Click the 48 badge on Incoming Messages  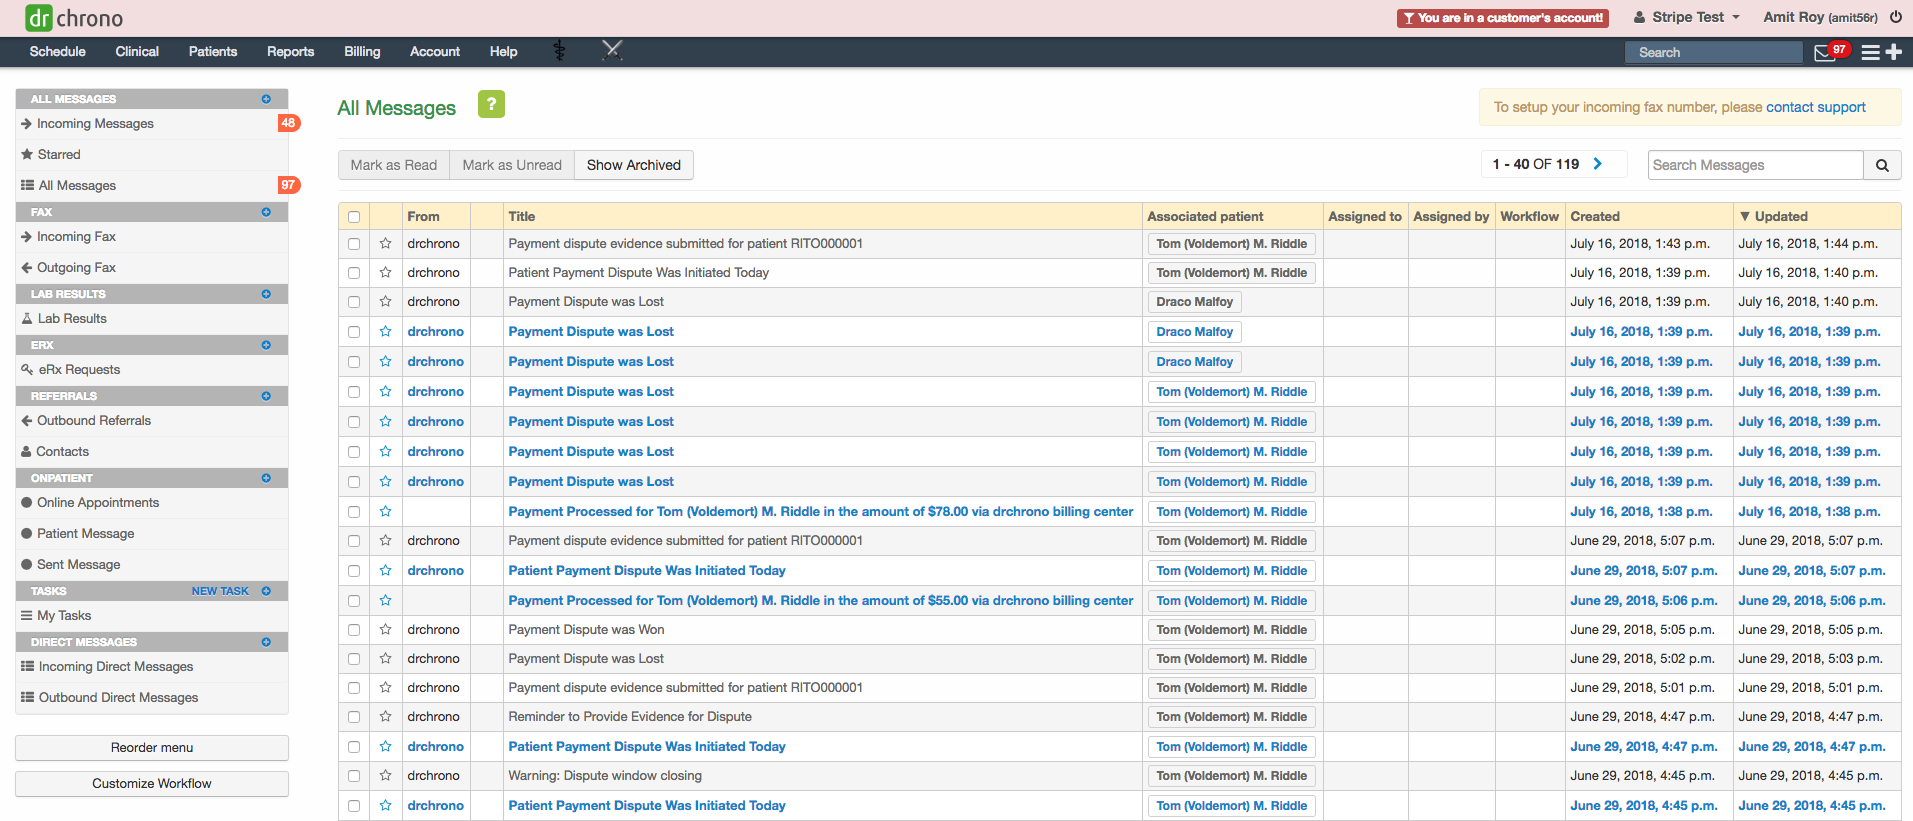pos(288,123)
